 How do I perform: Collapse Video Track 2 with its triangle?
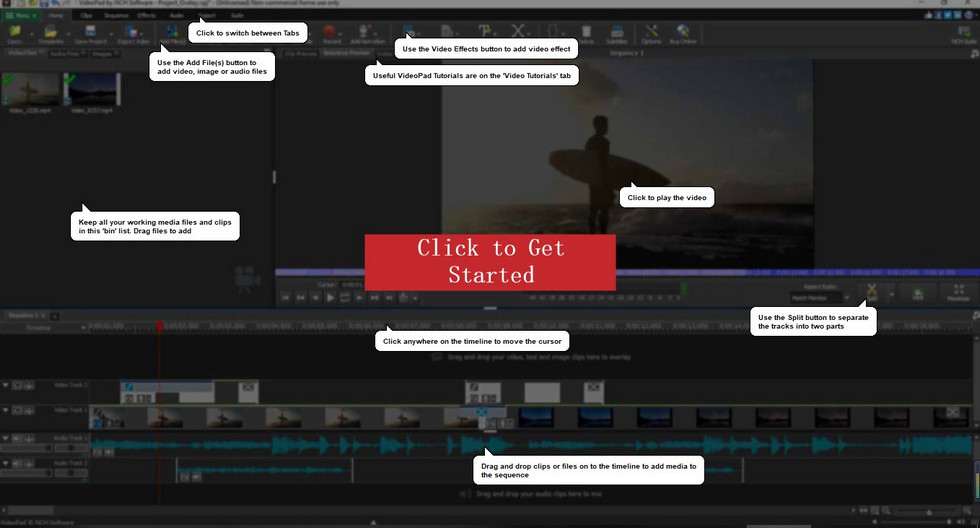[6, 386]
